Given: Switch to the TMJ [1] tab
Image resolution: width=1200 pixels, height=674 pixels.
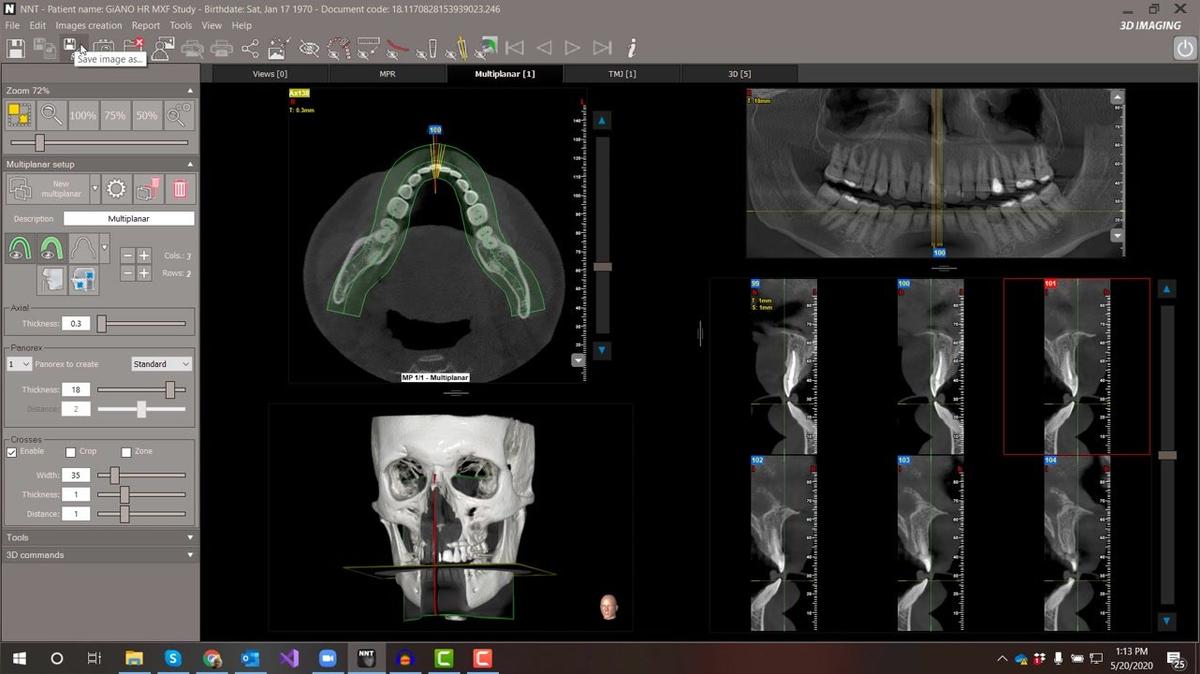Looking at the screenshot, I should click(622, 74).
